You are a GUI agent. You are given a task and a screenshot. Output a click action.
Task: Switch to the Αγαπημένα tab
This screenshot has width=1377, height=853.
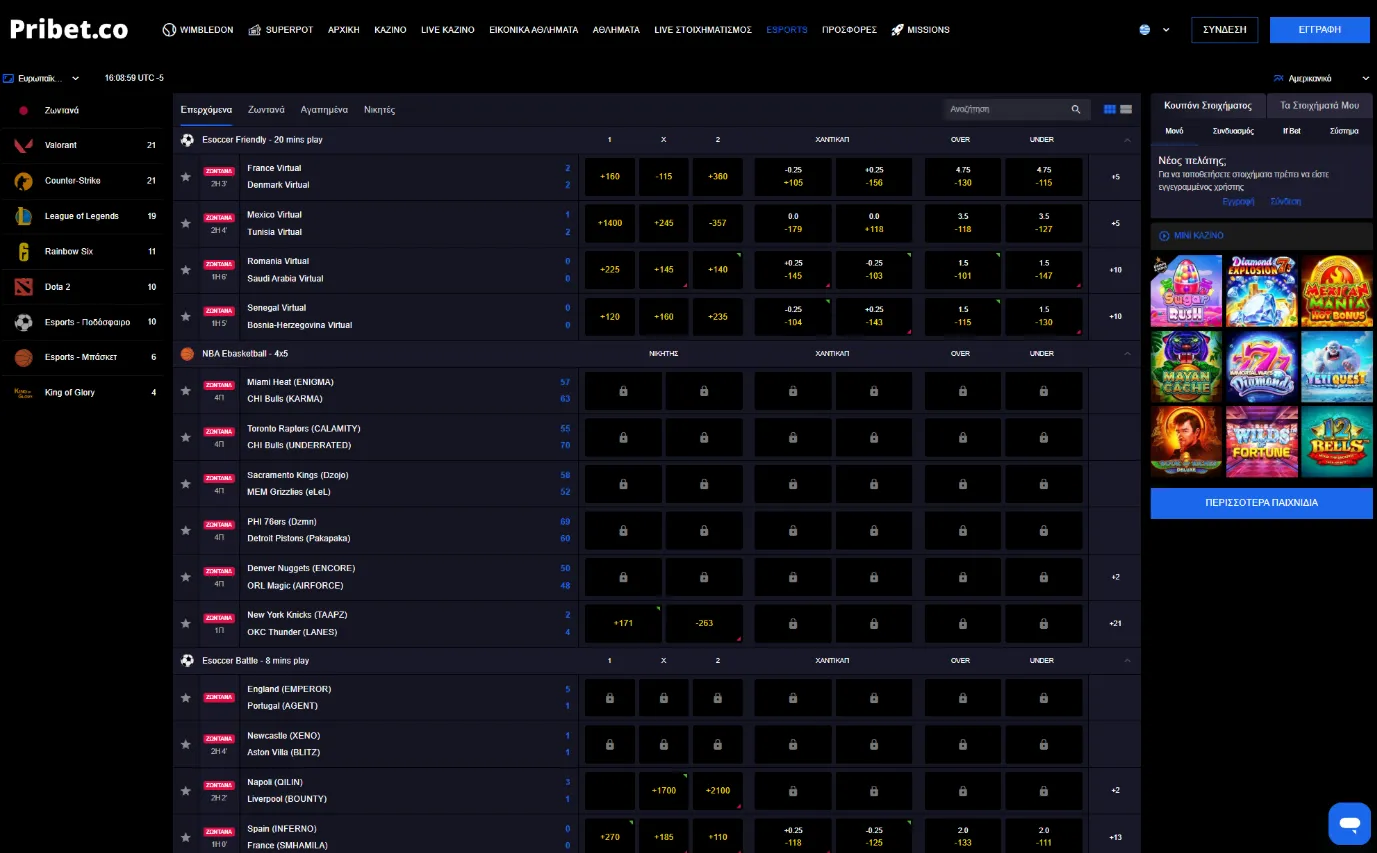(324, 110)
